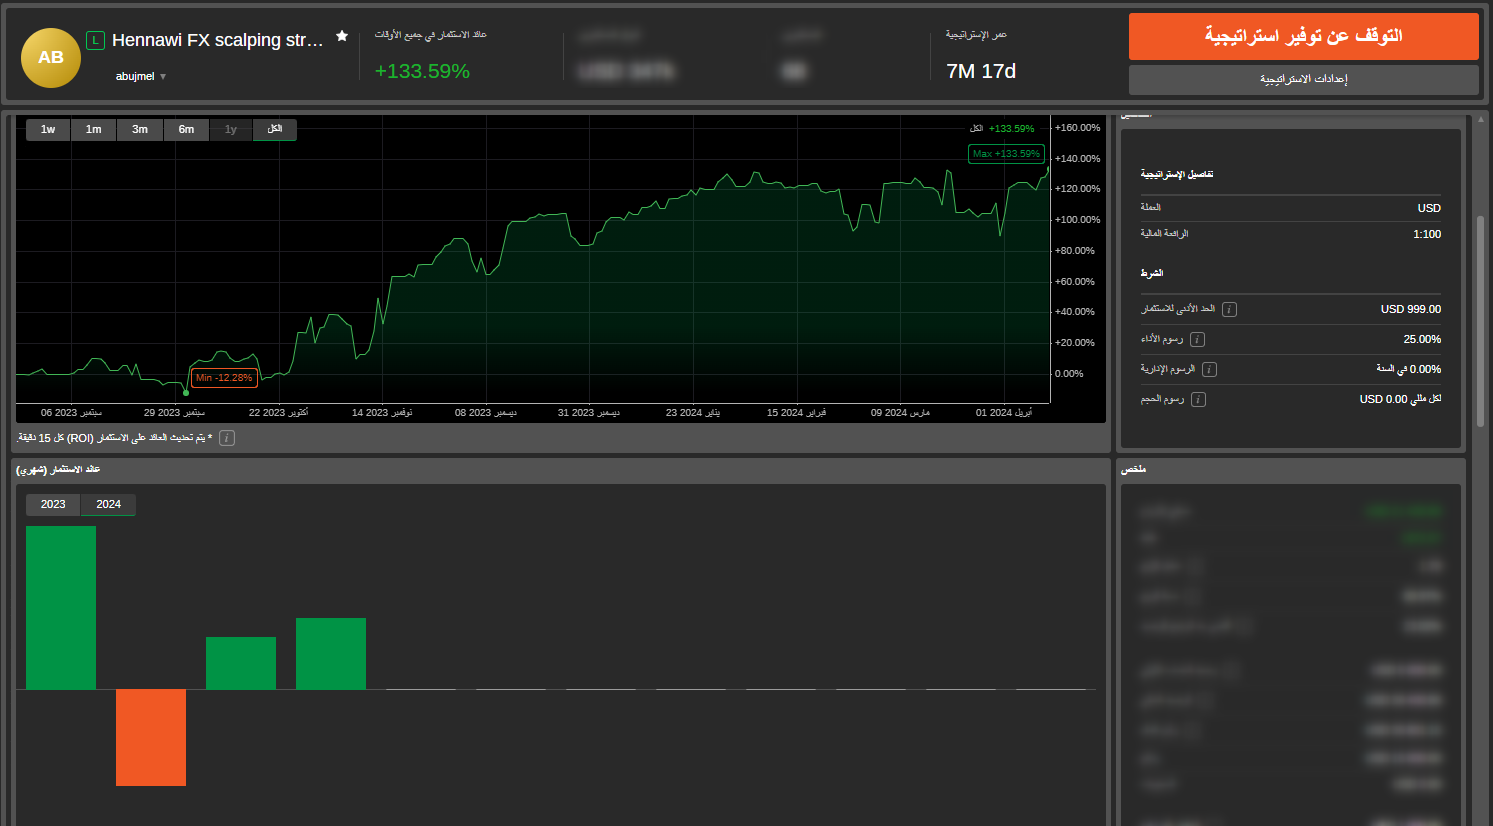
Task: Select the 1y chart range
Action: point(231,129)
